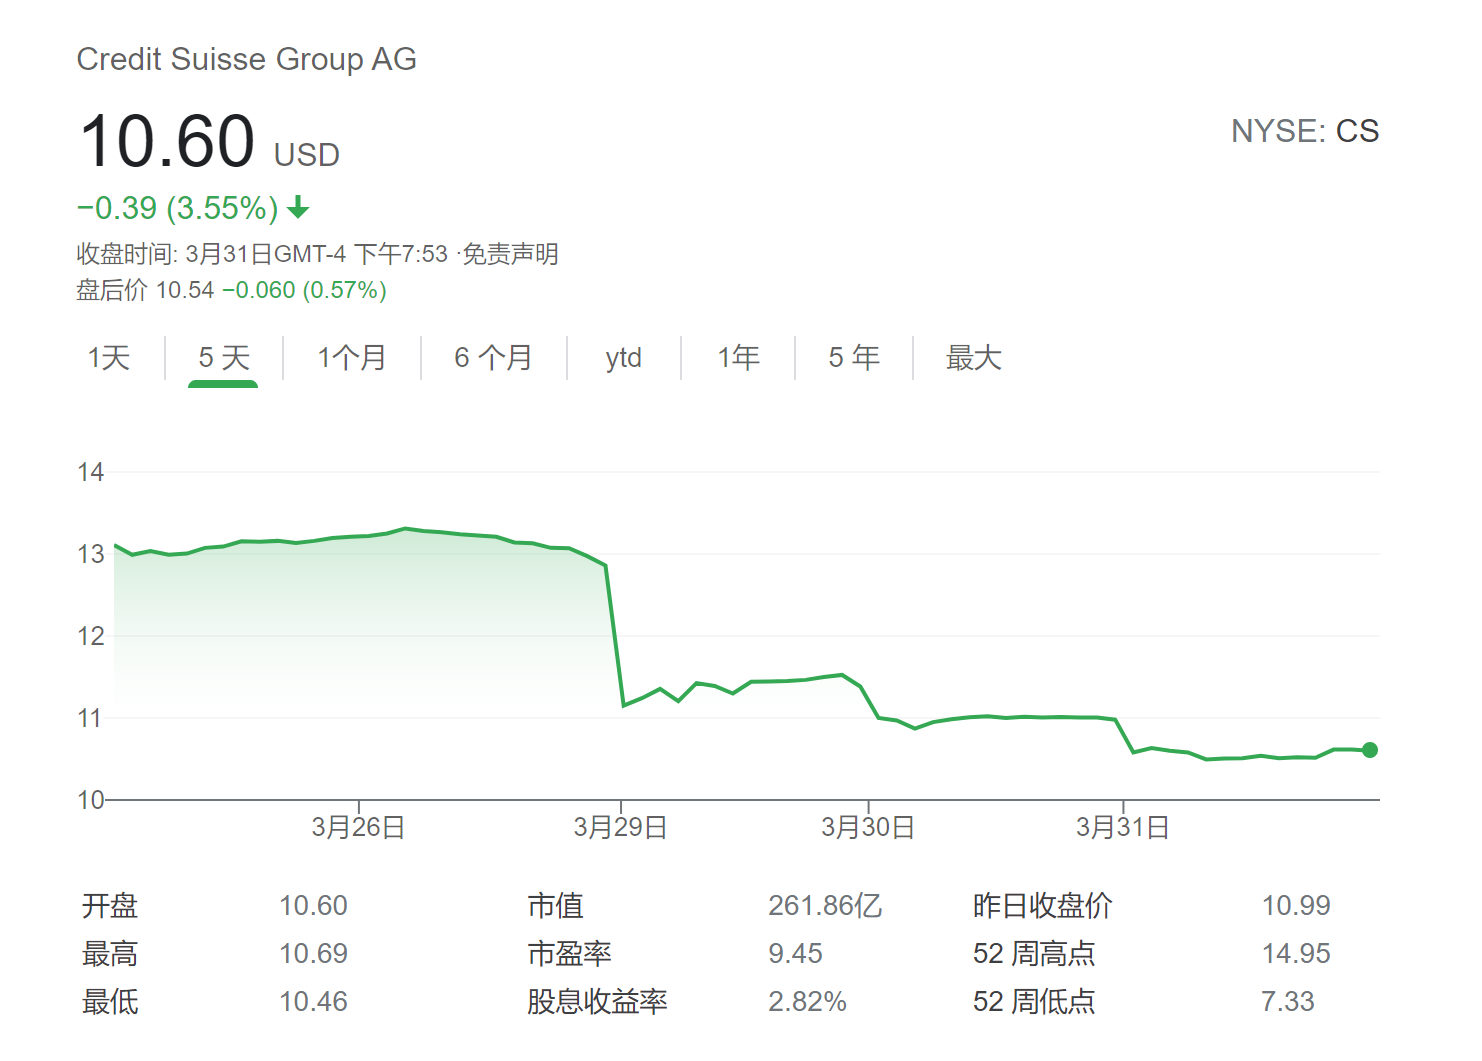Select the 1天 time range tab
This screenshot has width=1482, height=1061.
tap(109, 358)
